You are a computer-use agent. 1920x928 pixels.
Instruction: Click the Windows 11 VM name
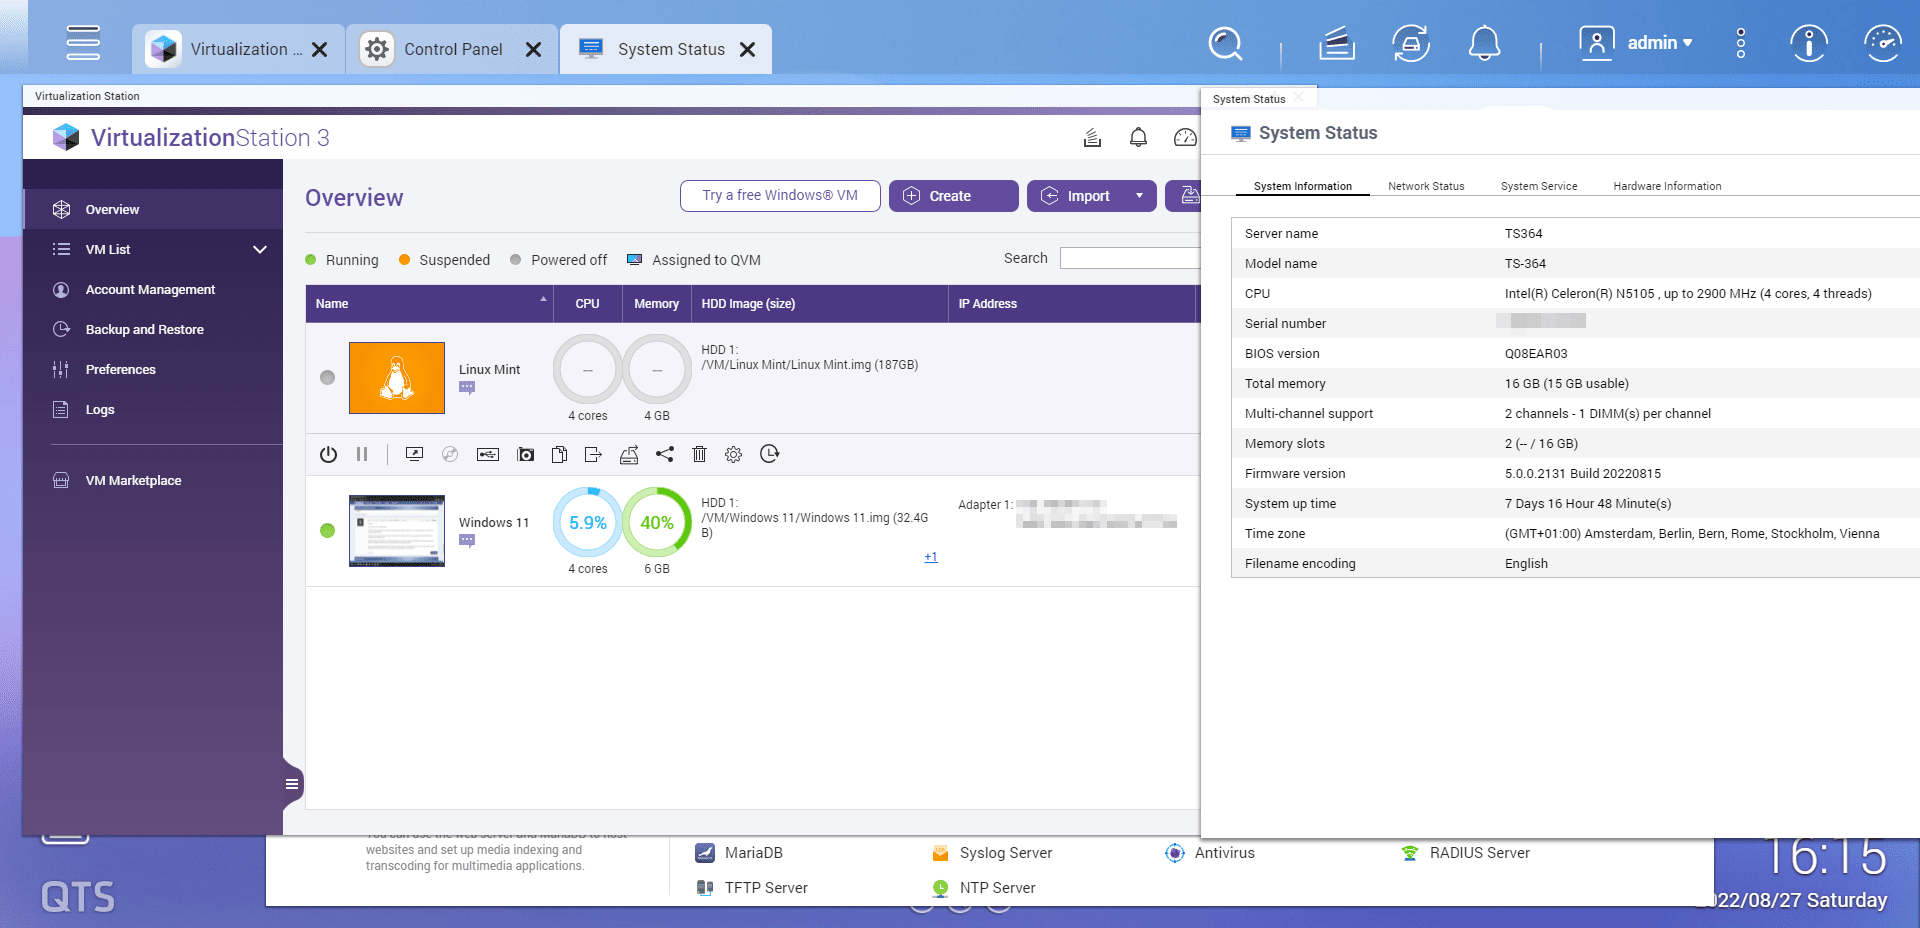[x=494, y=522]
